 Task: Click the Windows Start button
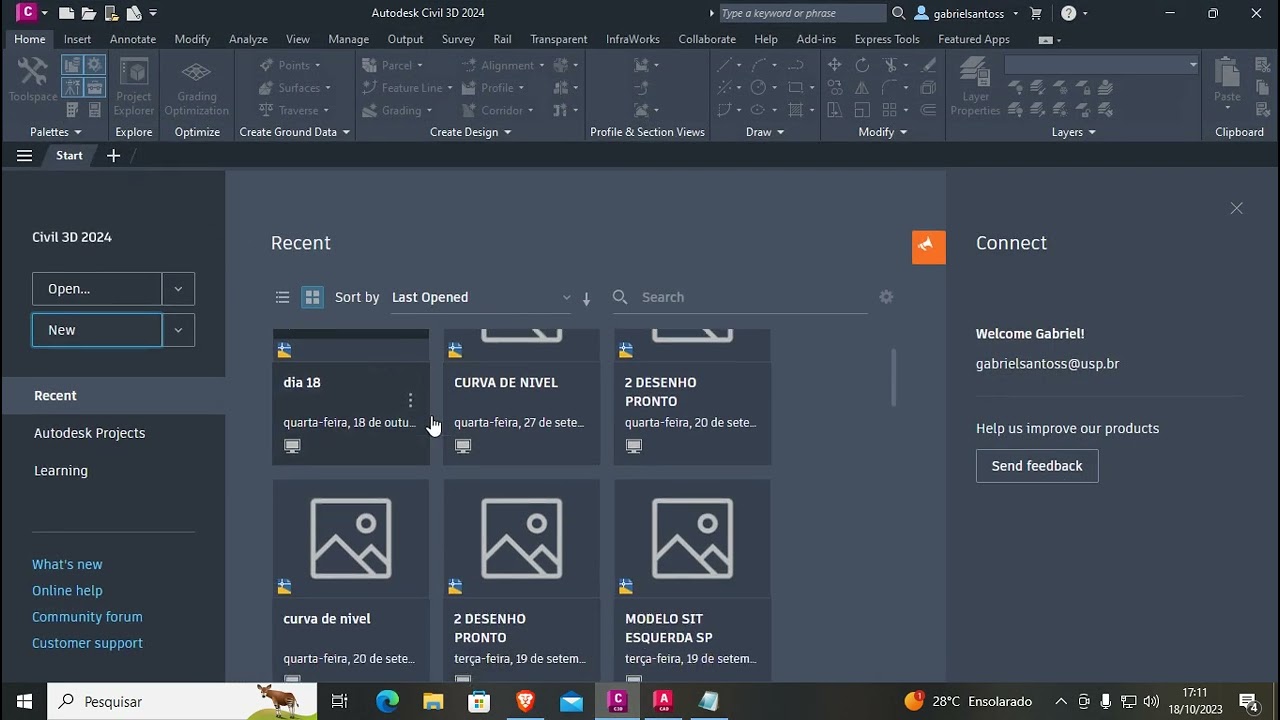click(x=24, y=701)
